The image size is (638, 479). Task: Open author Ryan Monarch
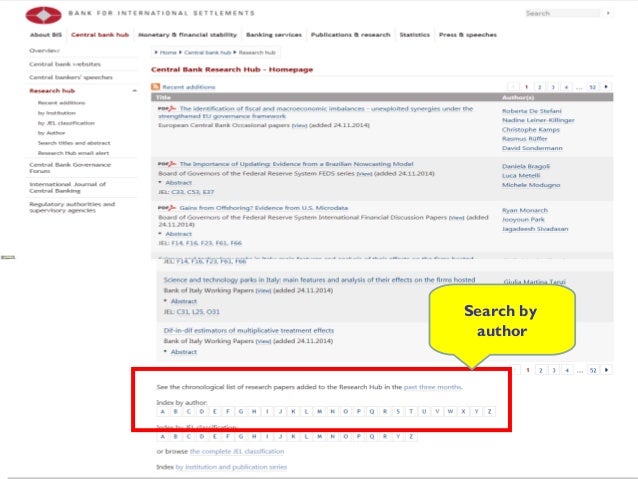[525, 210]
